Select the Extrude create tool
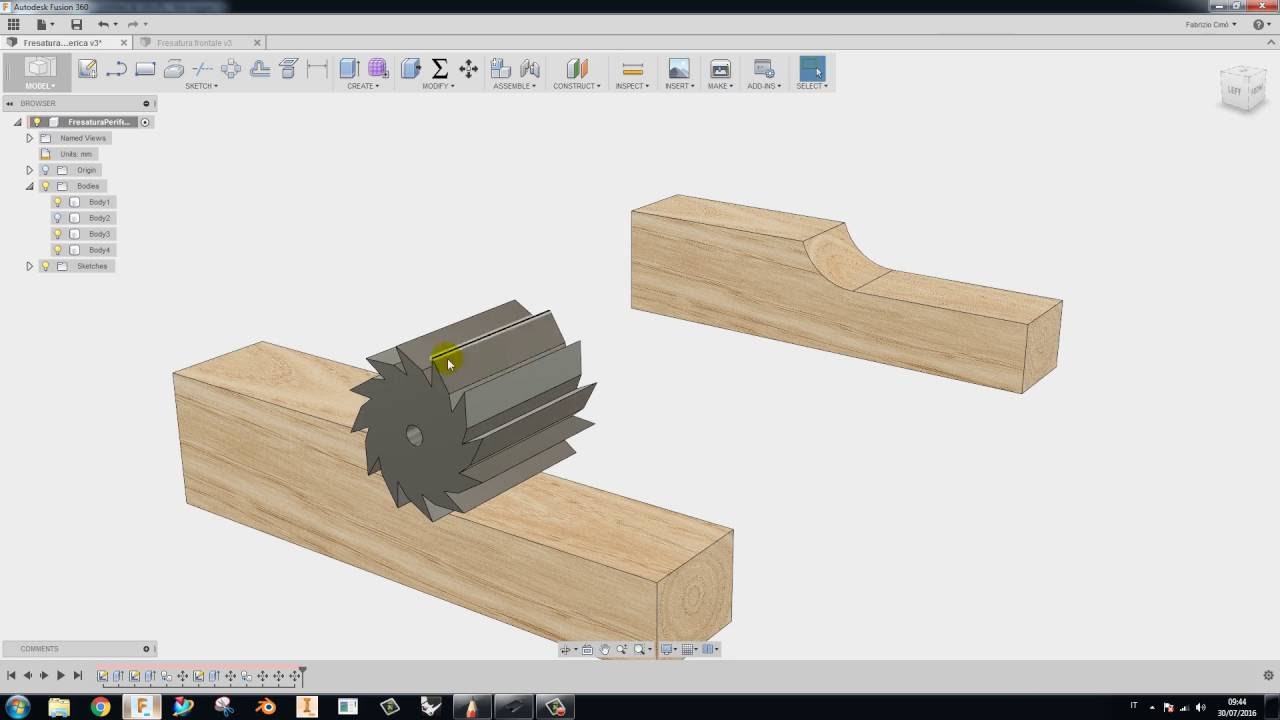The width and height of the screenshot is (1280, 720). [349, 68]
